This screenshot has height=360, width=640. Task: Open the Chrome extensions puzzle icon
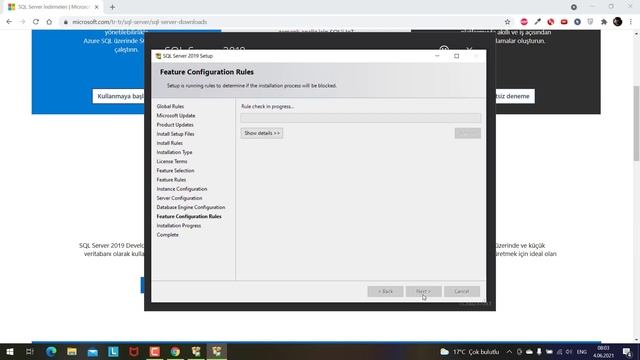pyautogui.click(x=604, y=22)
